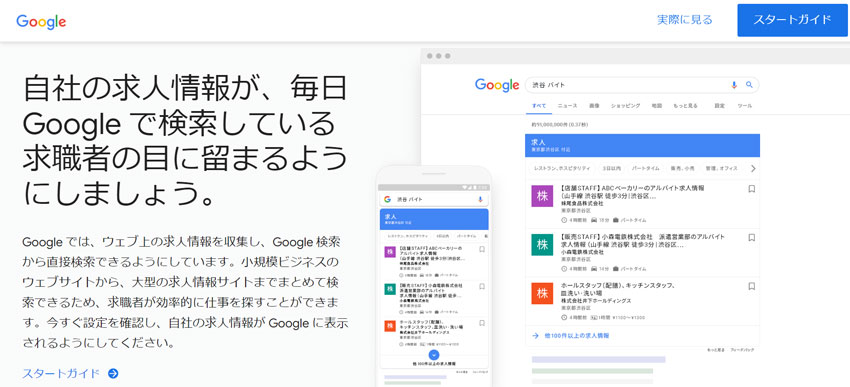Click the フィードバック link under desktop job box
The width and height of the screenshot is (850, 387).
[x=742, y=350]
